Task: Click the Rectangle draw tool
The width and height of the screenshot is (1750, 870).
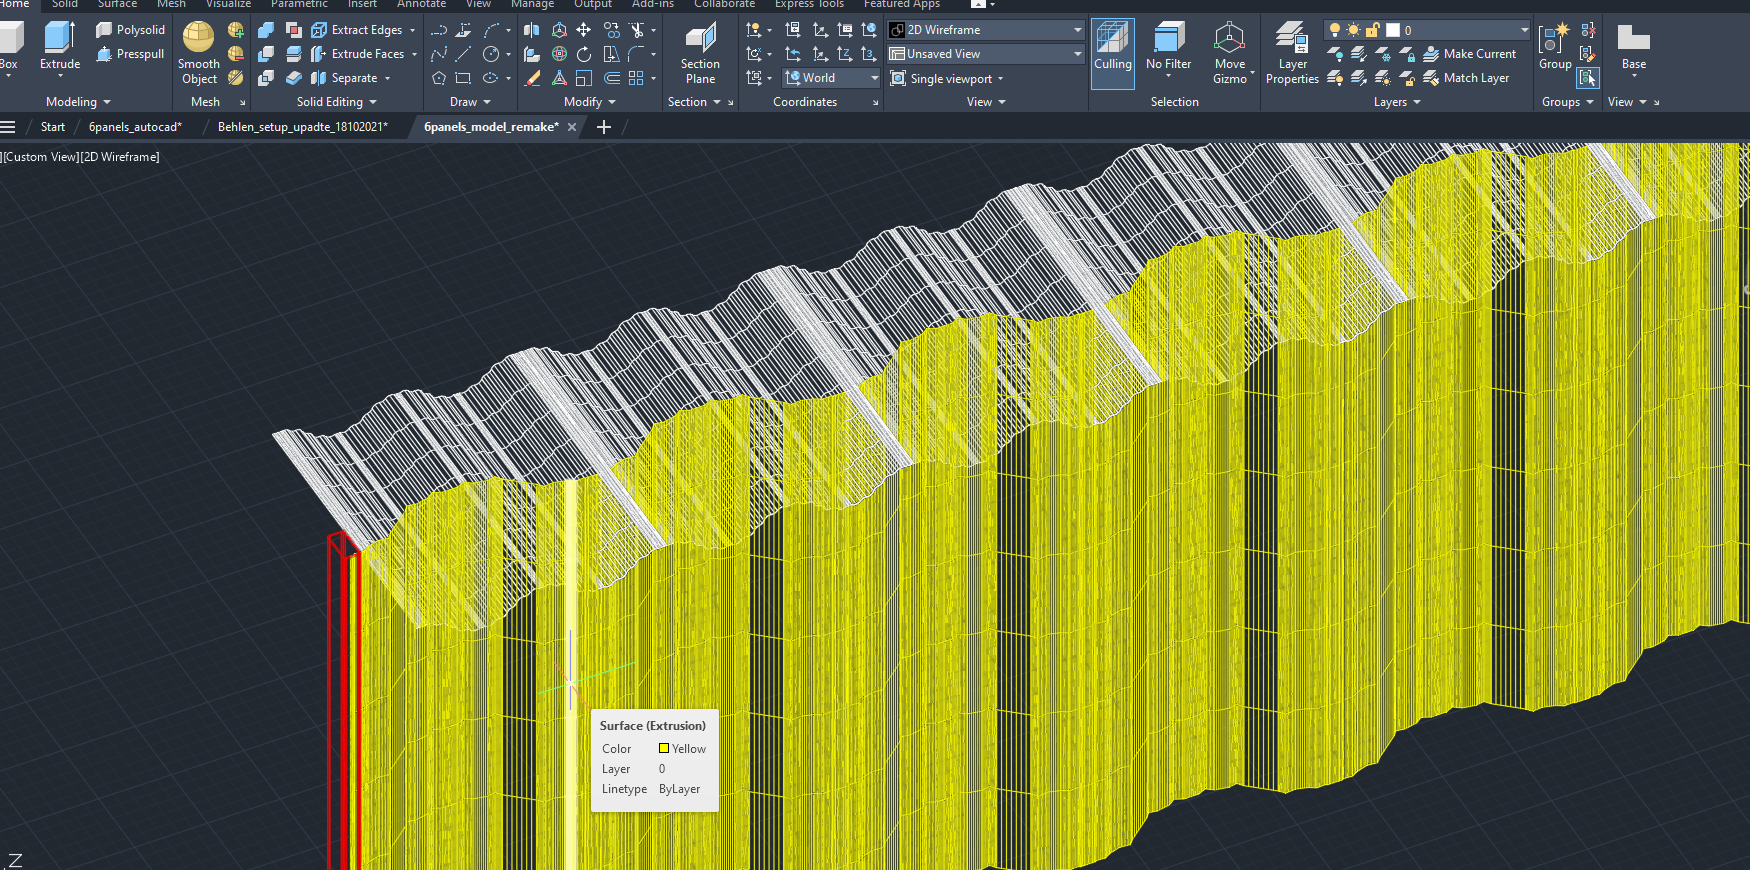Action: tap(463, 78)
